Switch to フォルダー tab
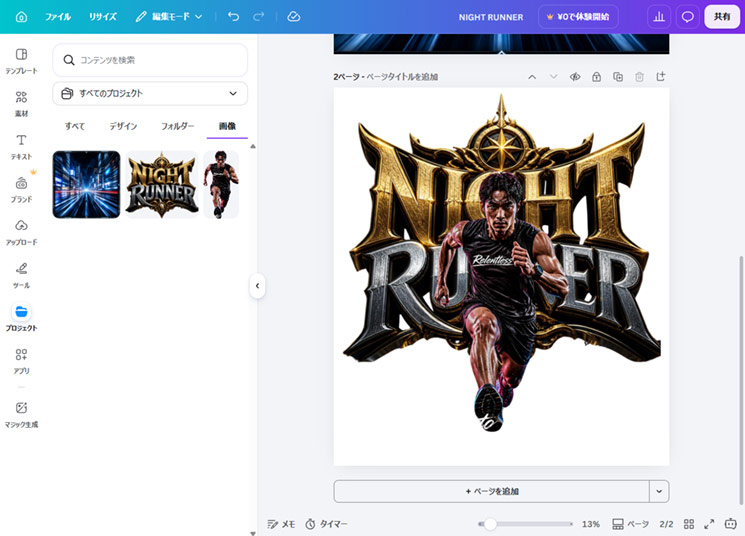The height and width of the screenshot is (536, 745). click(x=177, y=126)
